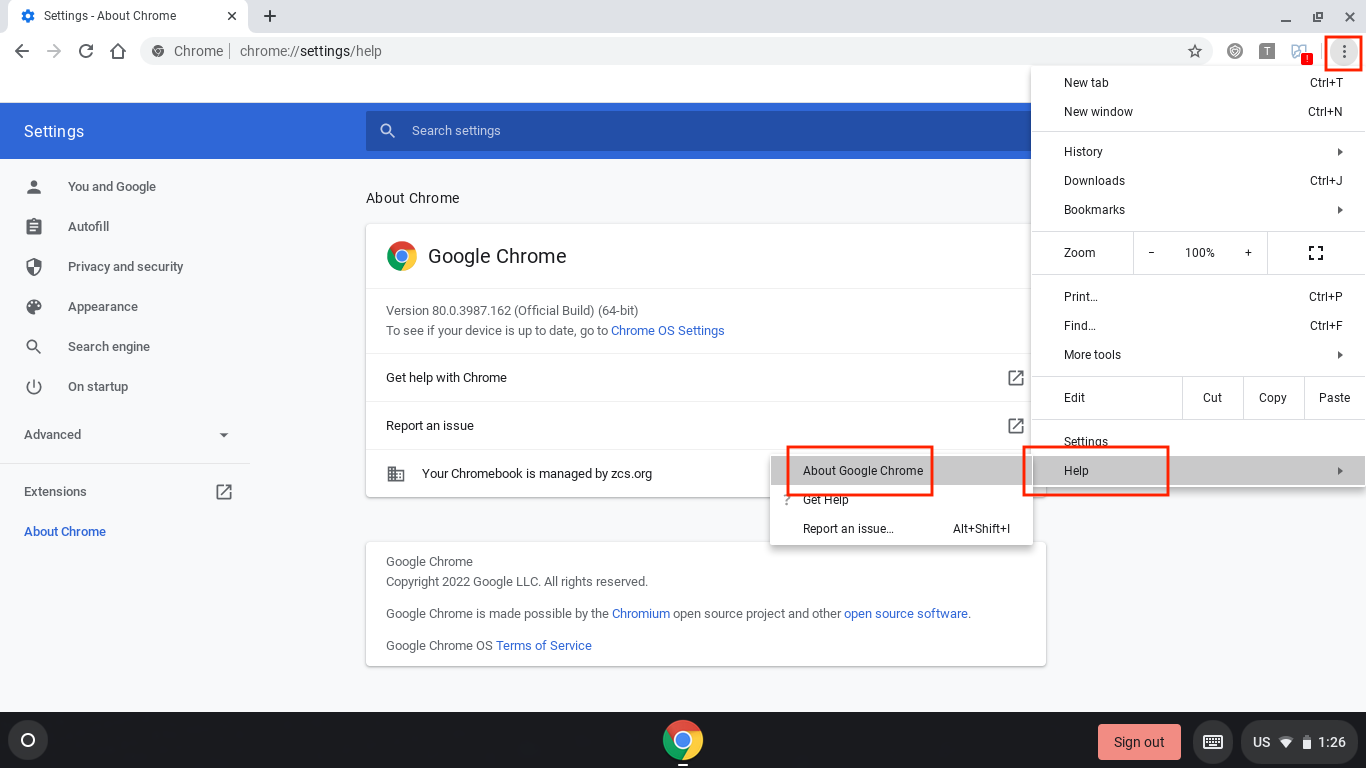Close the Settings - About Chrome tab
This screenshot has width=1366, height=768.
pyautogui.click(x=232, y=16)
